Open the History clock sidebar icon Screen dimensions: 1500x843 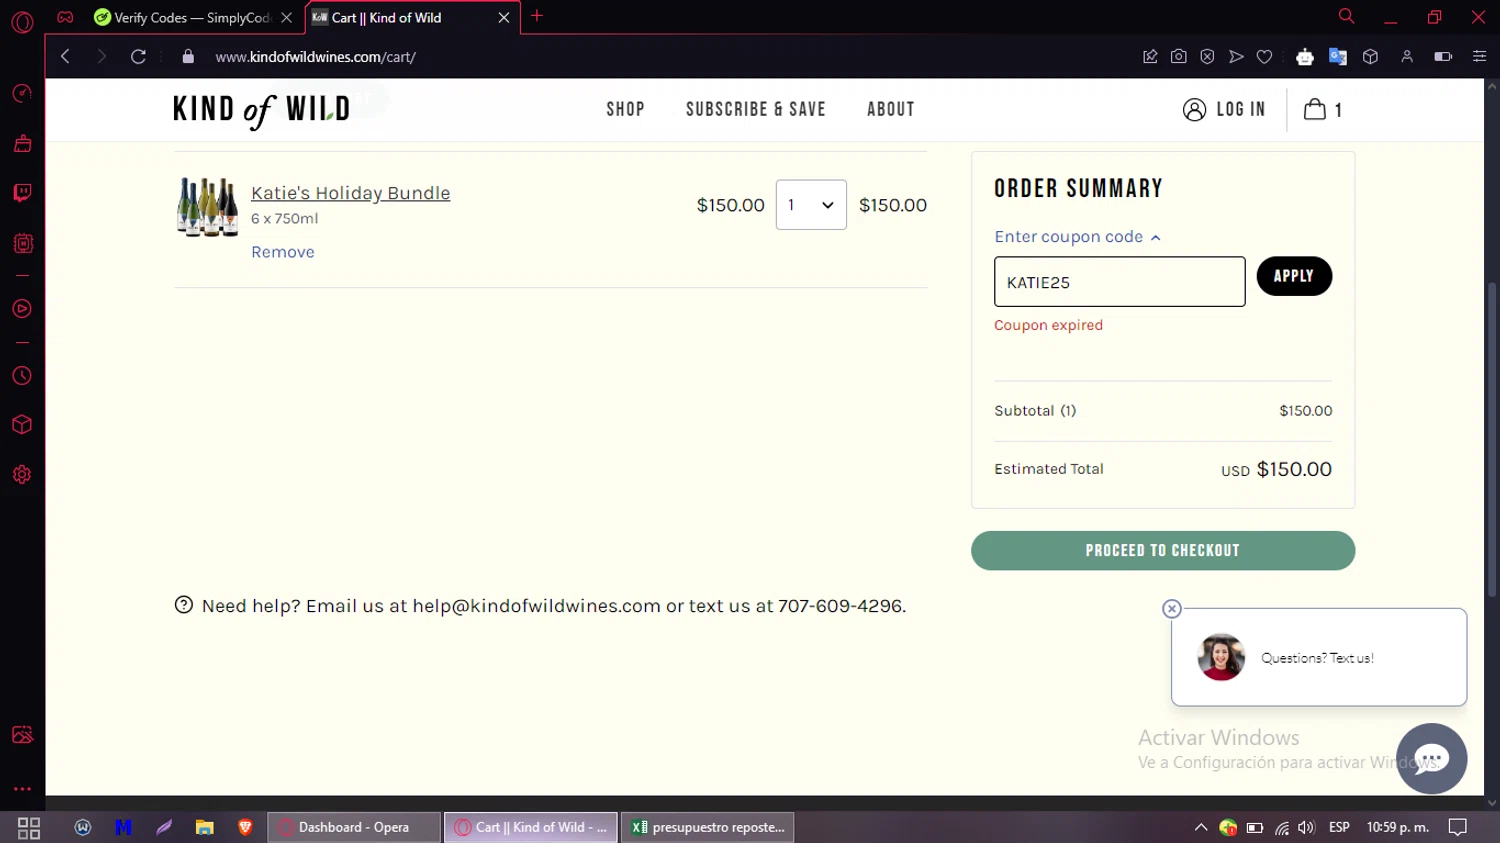(x=22, y=376)
